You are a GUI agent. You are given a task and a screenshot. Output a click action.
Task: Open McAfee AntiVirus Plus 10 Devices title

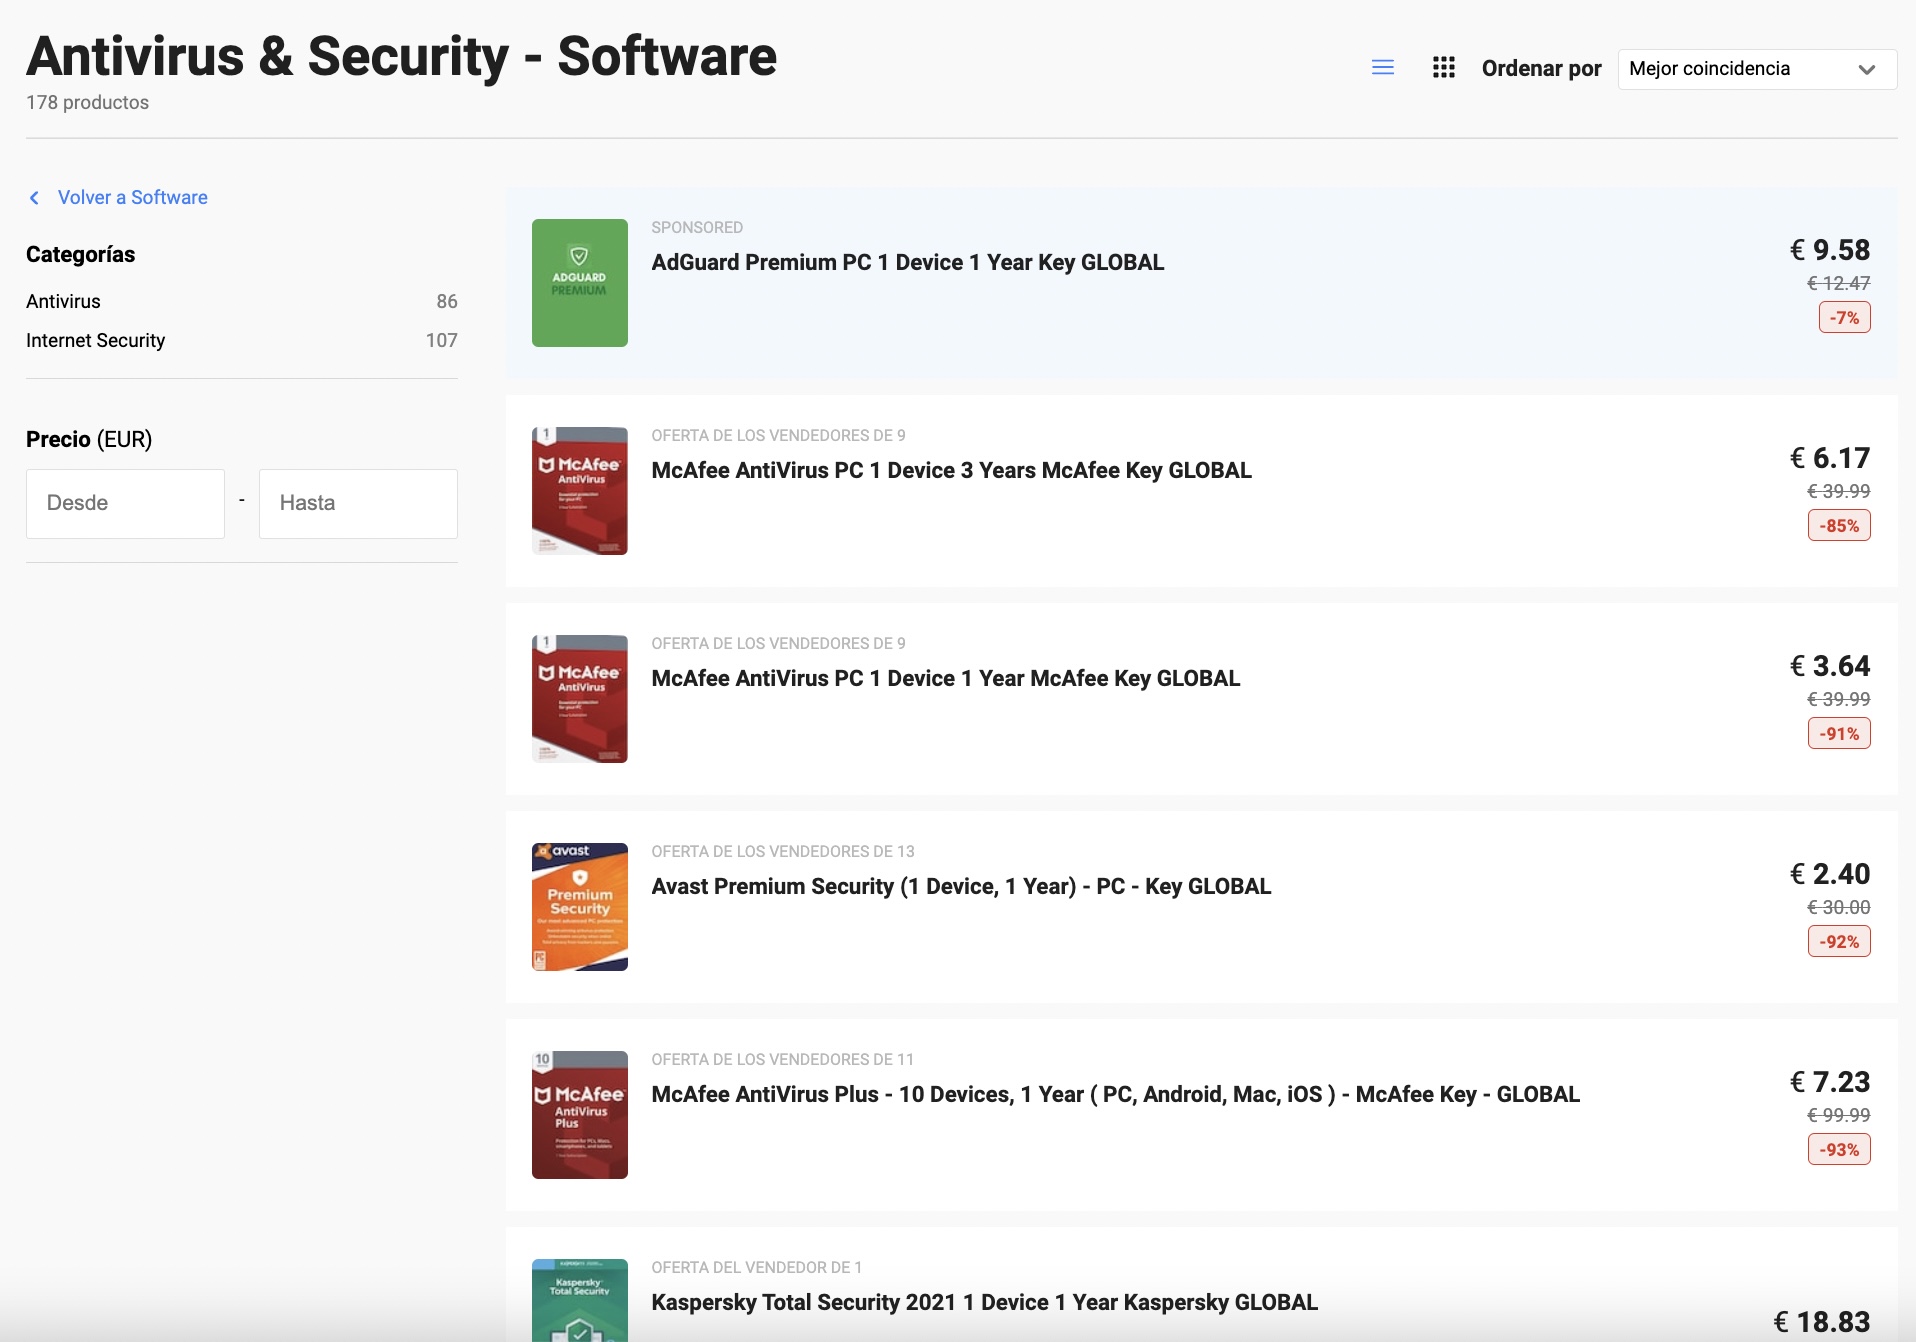coord(1116,1095)
